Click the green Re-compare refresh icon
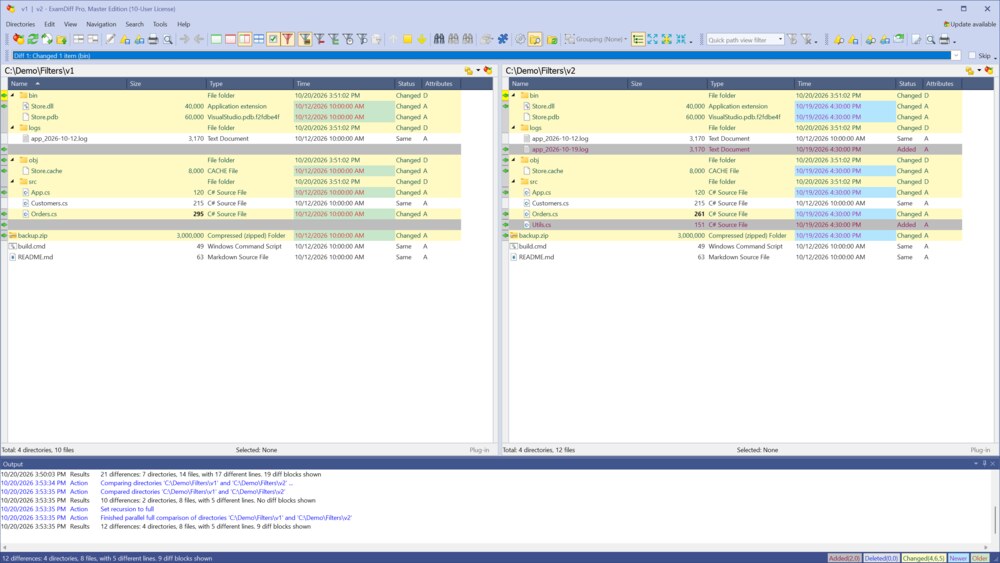The image size is (1000, 563). 33,40
